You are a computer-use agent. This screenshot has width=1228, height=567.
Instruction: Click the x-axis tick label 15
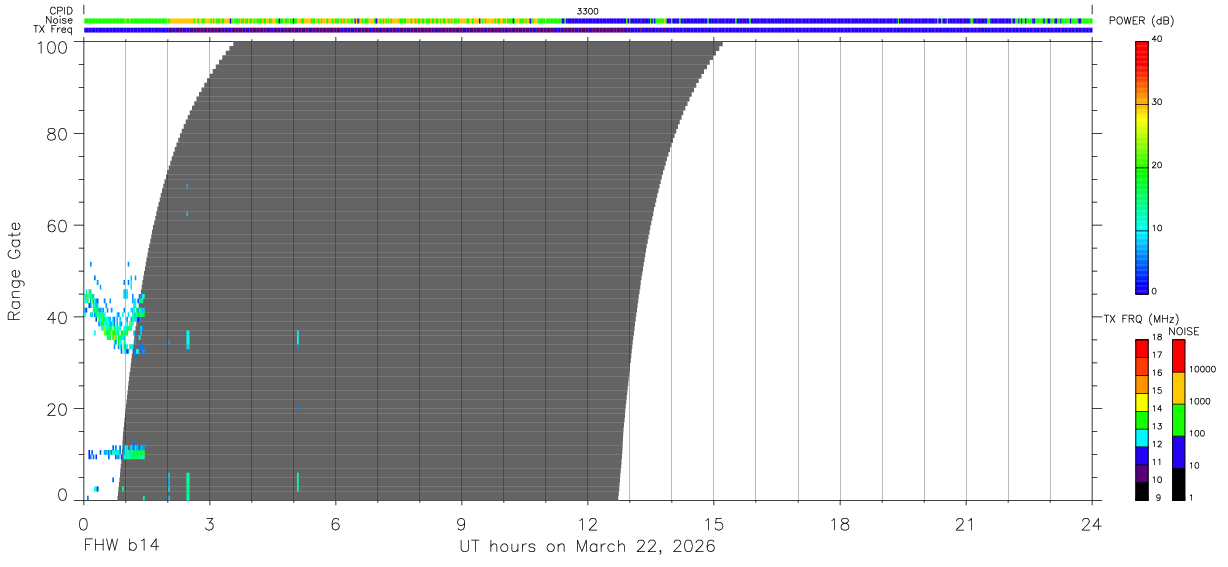tap(713, 525)
